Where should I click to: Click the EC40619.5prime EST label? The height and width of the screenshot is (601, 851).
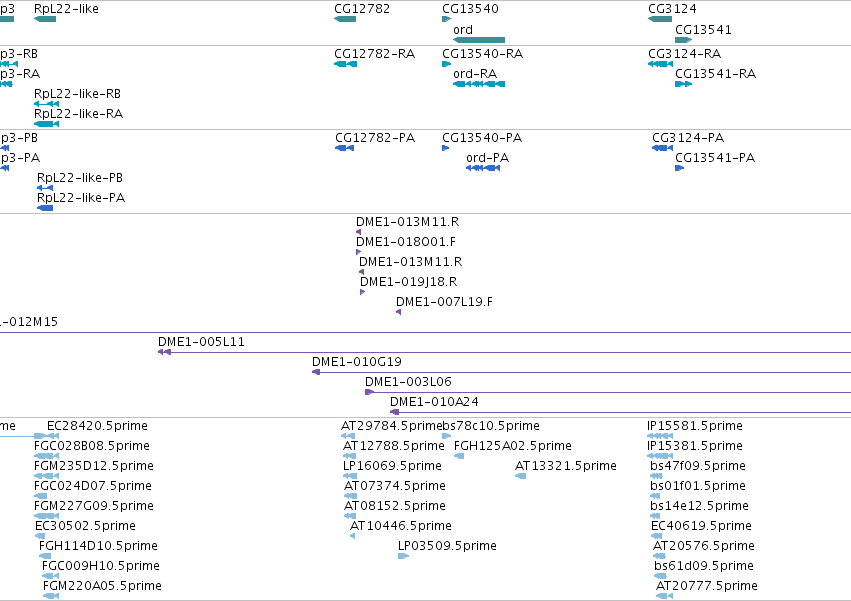(701, 526)
